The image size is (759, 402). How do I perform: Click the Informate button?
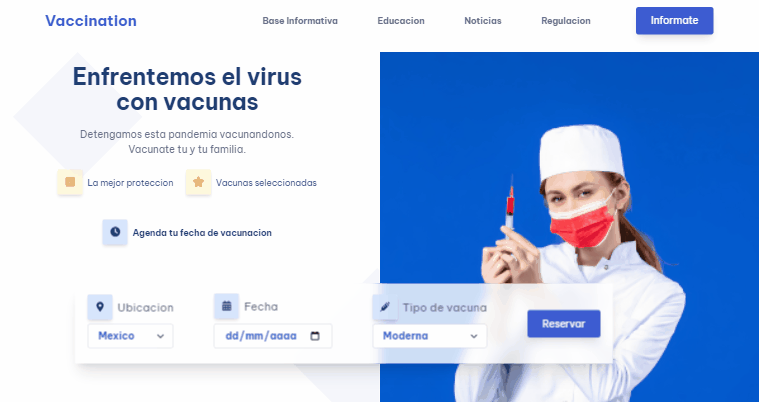674,21
